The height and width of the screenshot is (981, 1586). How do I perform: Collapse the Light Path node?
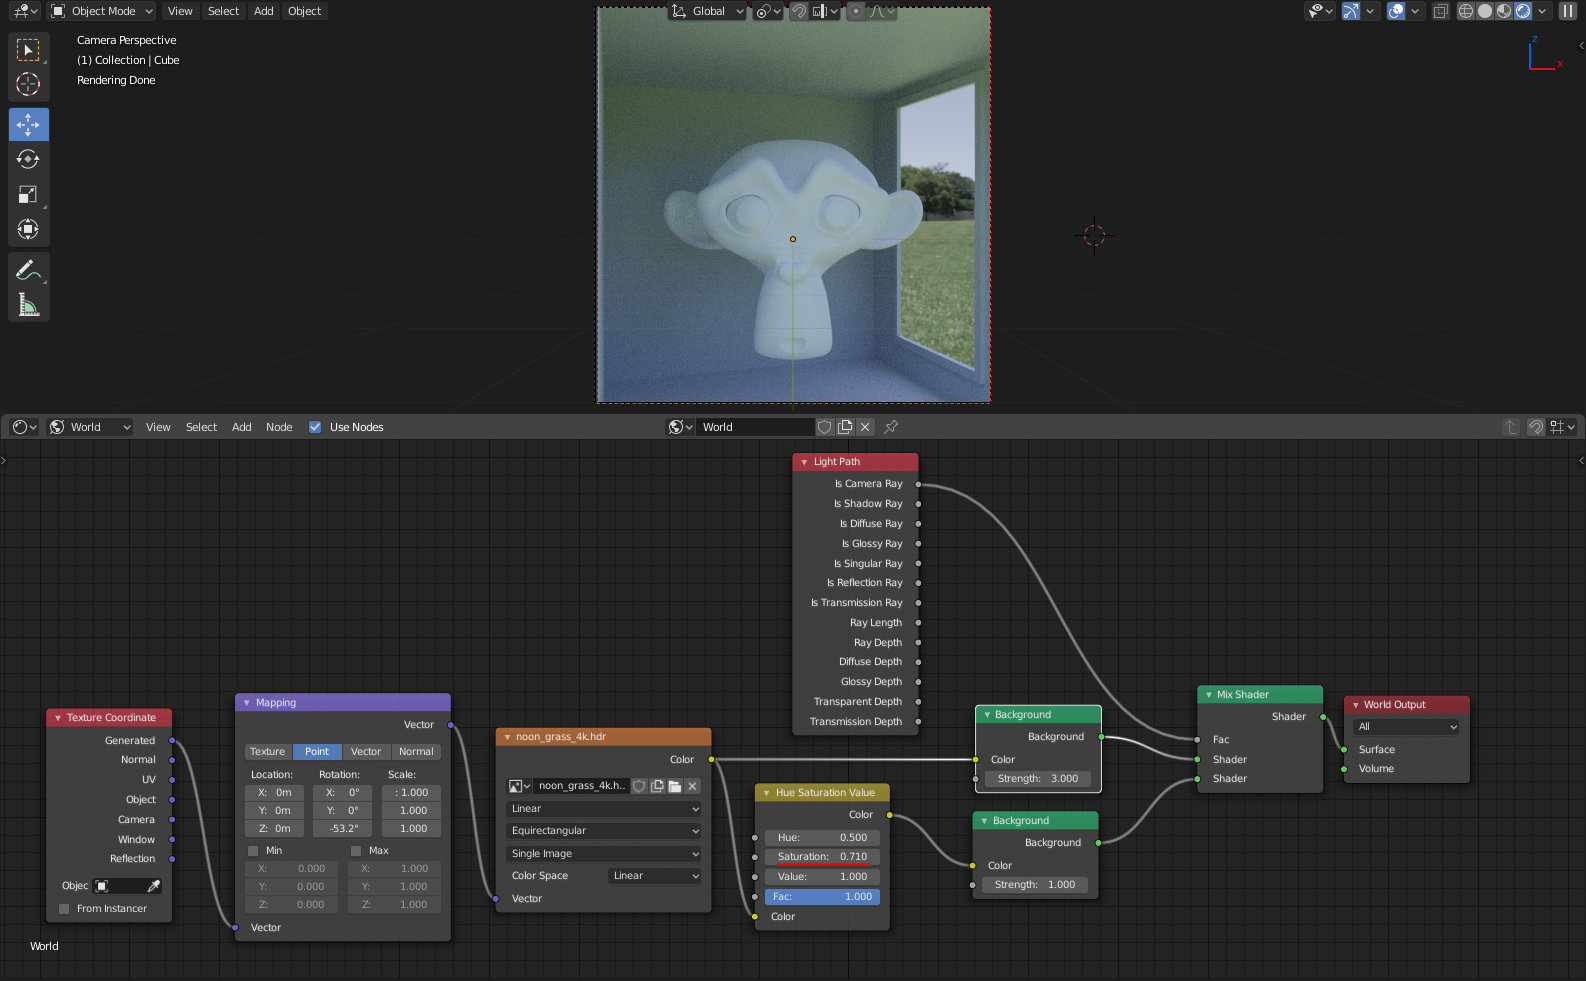tap(804, 462)
